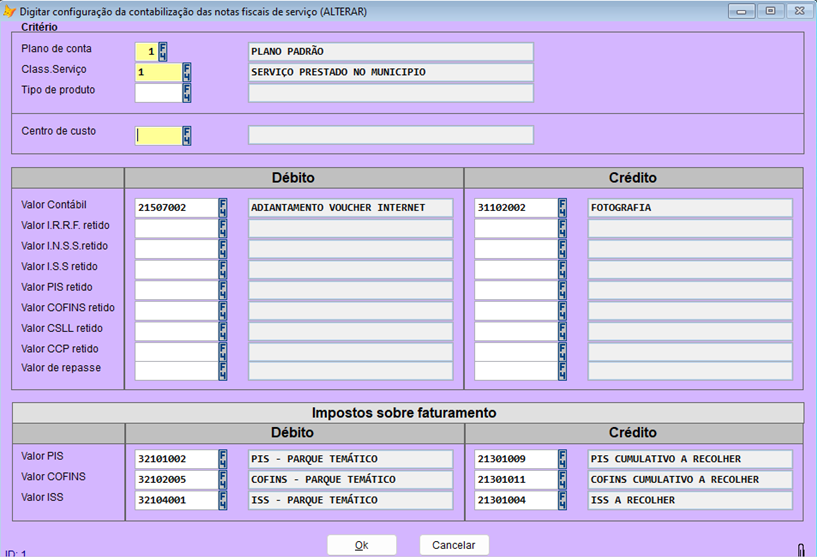
Task: Click the Class.Serviço input field
Action: (x=158, y=72)
